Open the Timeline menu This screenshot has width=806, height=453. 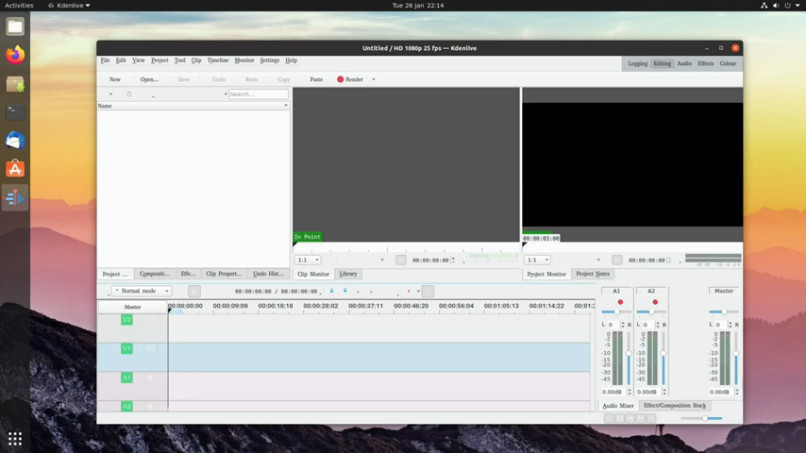(x=217, y=60)
